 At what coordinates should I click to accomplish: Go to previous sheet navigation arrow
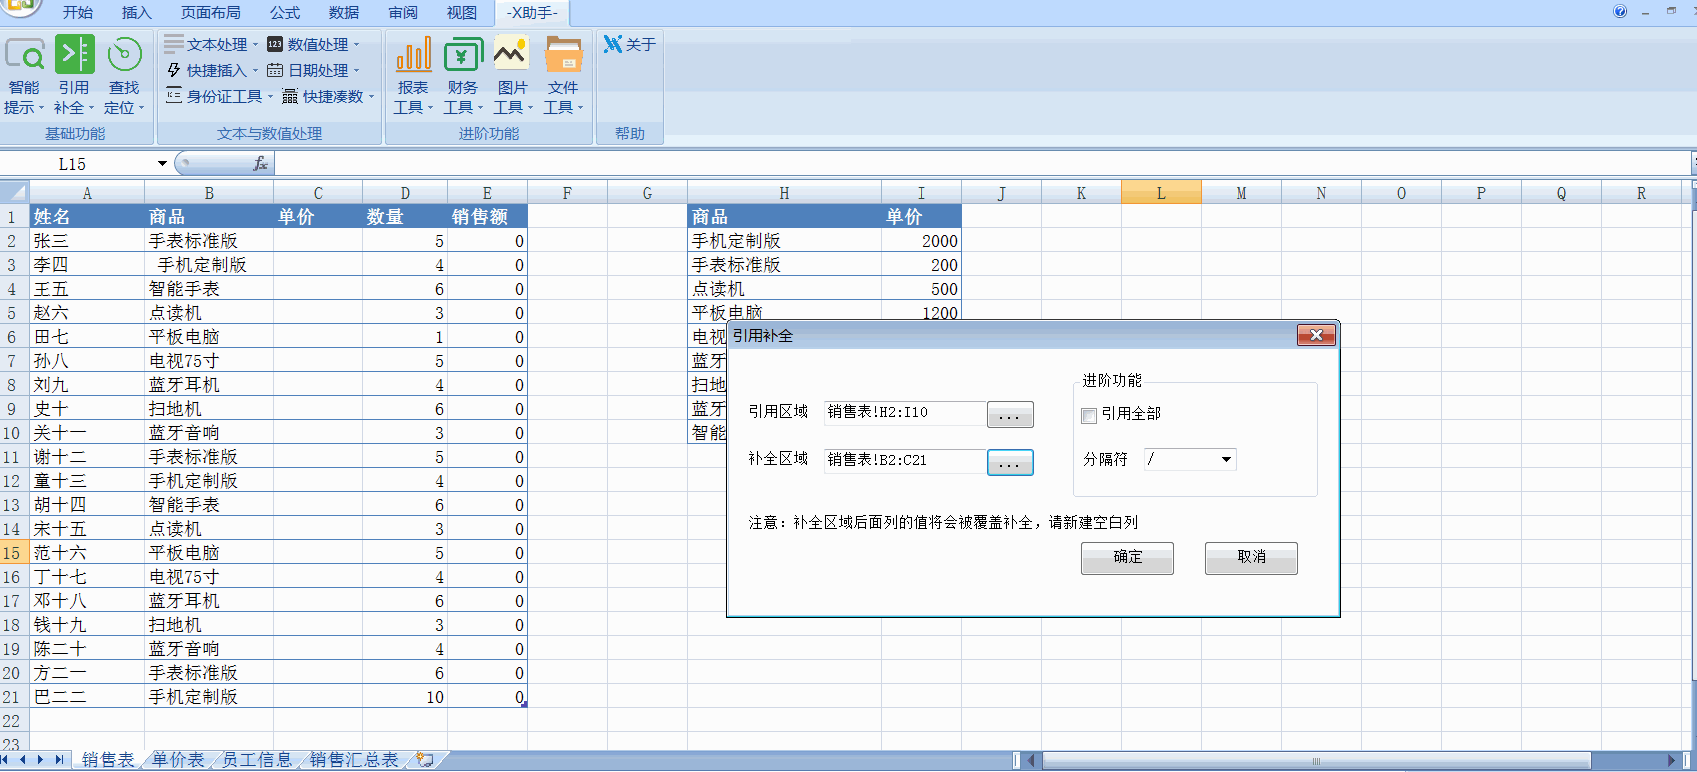[24, 760]
